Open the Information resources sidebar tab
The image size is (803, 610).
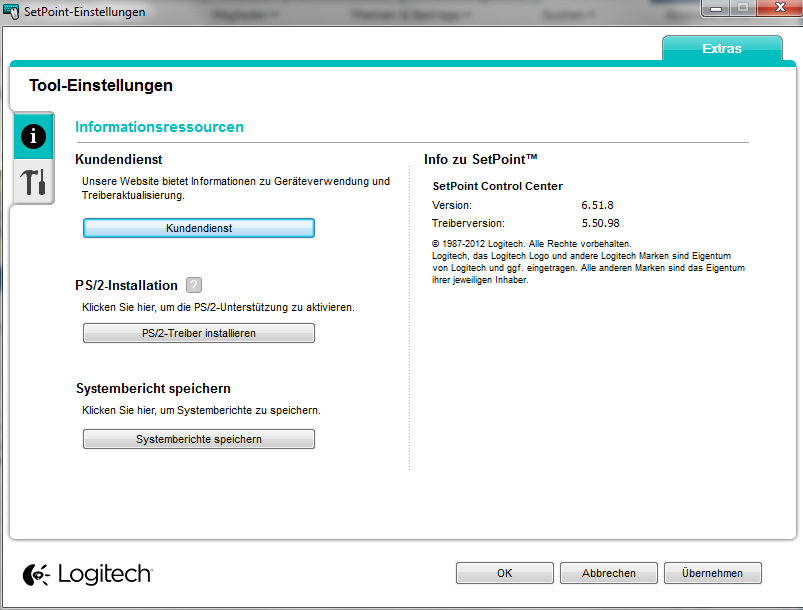click(33, 137)
